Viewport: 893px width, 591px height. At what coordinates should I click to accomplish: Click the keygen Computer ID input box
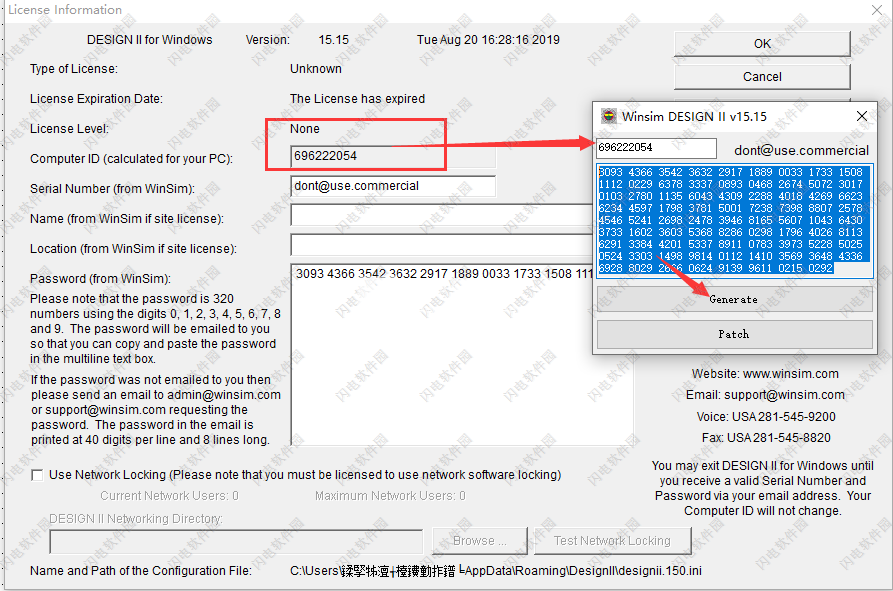coord(656,148)
